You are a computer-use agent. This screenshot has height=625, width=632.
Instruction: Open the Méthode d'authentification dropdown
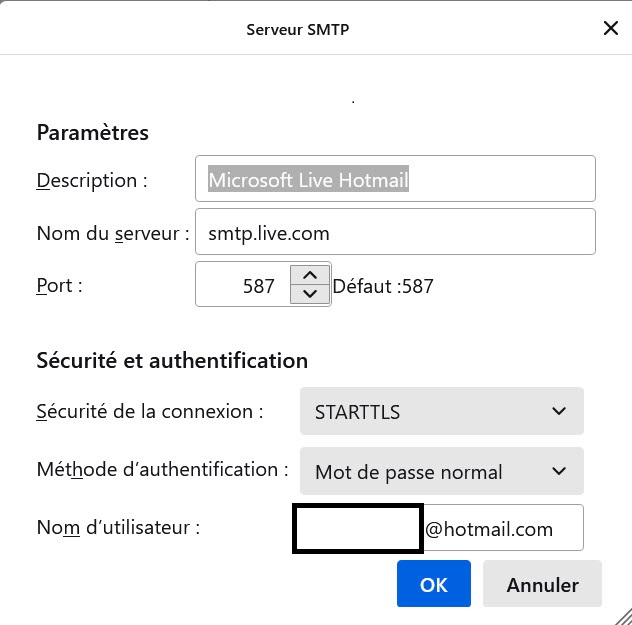point(442,471)
